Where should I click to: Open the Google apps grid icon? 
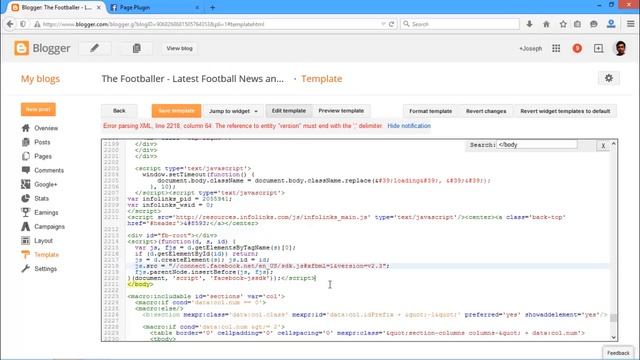(x=556, y=49)
